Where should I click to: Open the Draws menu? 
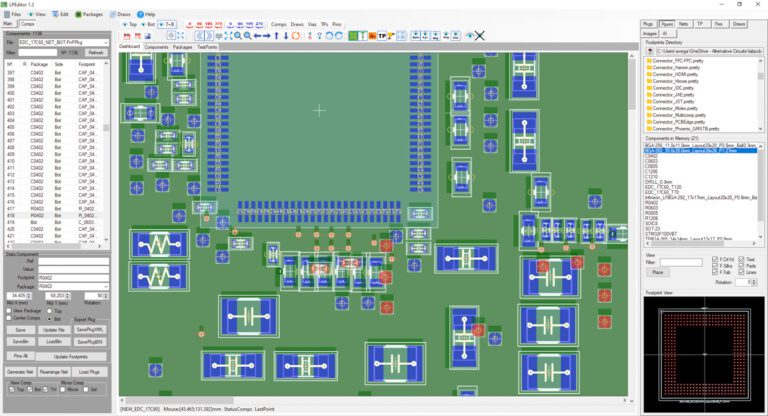[120, 14]
